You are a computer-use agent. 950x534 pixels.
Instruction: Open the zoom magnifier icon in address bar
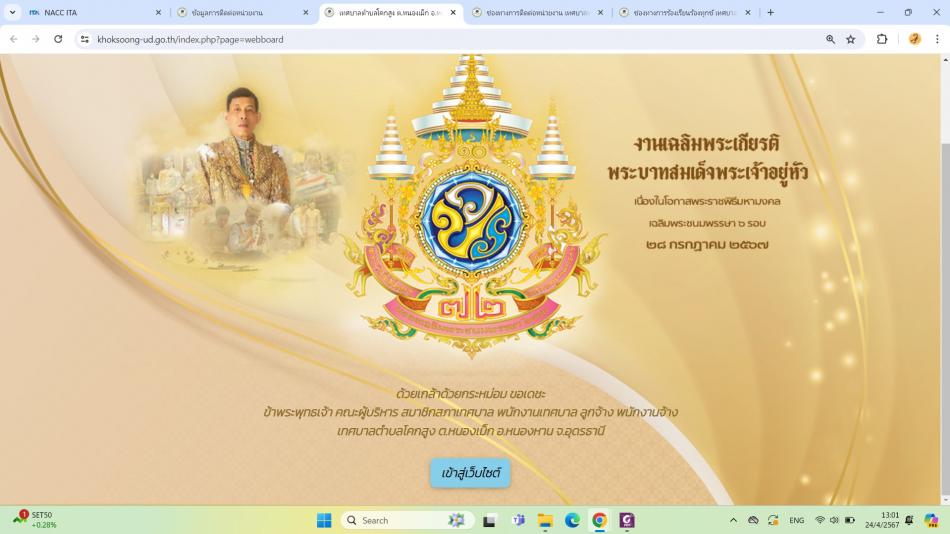point(830,39)
